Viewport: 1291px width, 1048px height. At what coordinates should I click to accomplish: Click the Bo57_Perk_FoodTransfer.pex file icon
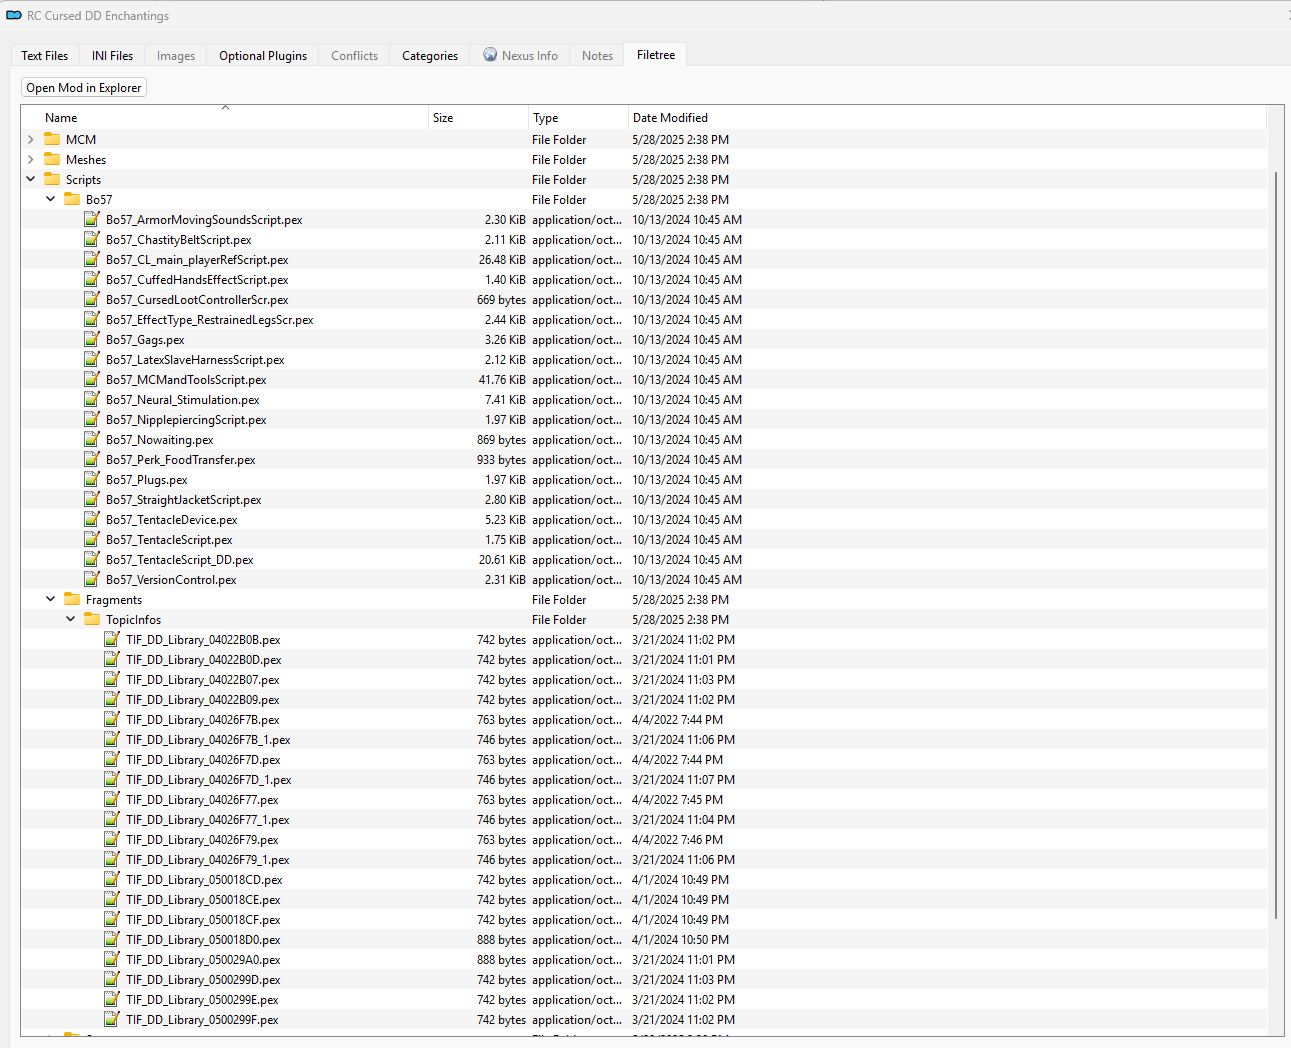(x=92, y=459)
